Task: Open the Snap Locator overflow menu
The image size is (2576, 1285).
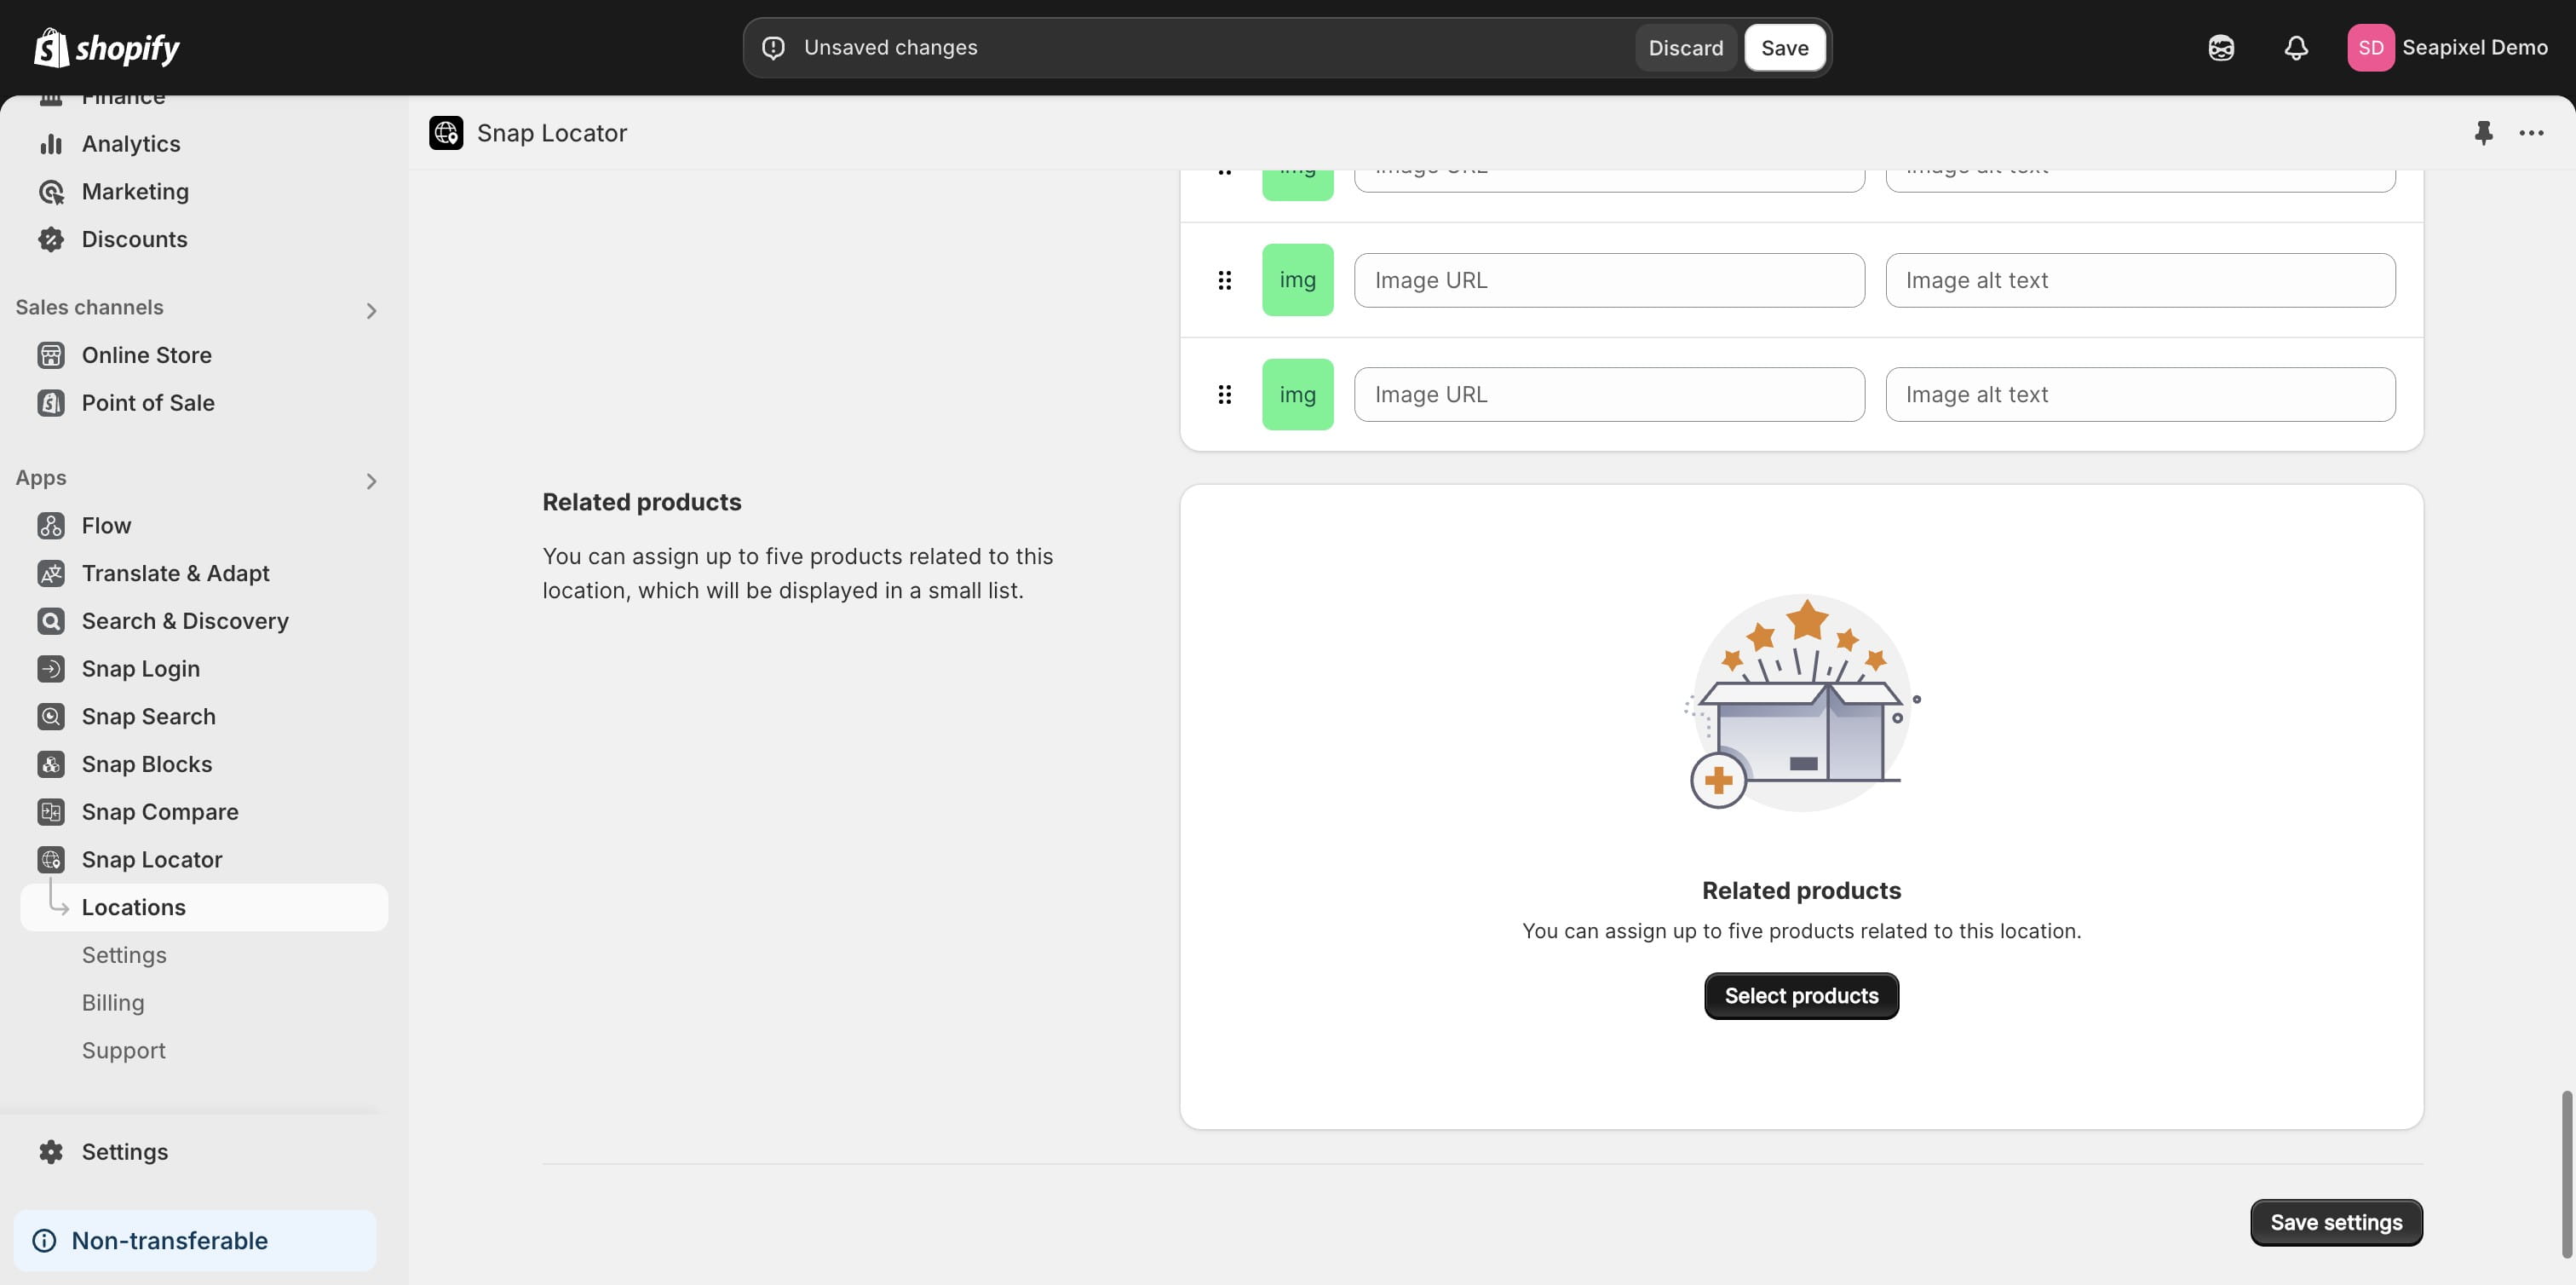Action: [2531, 132]
